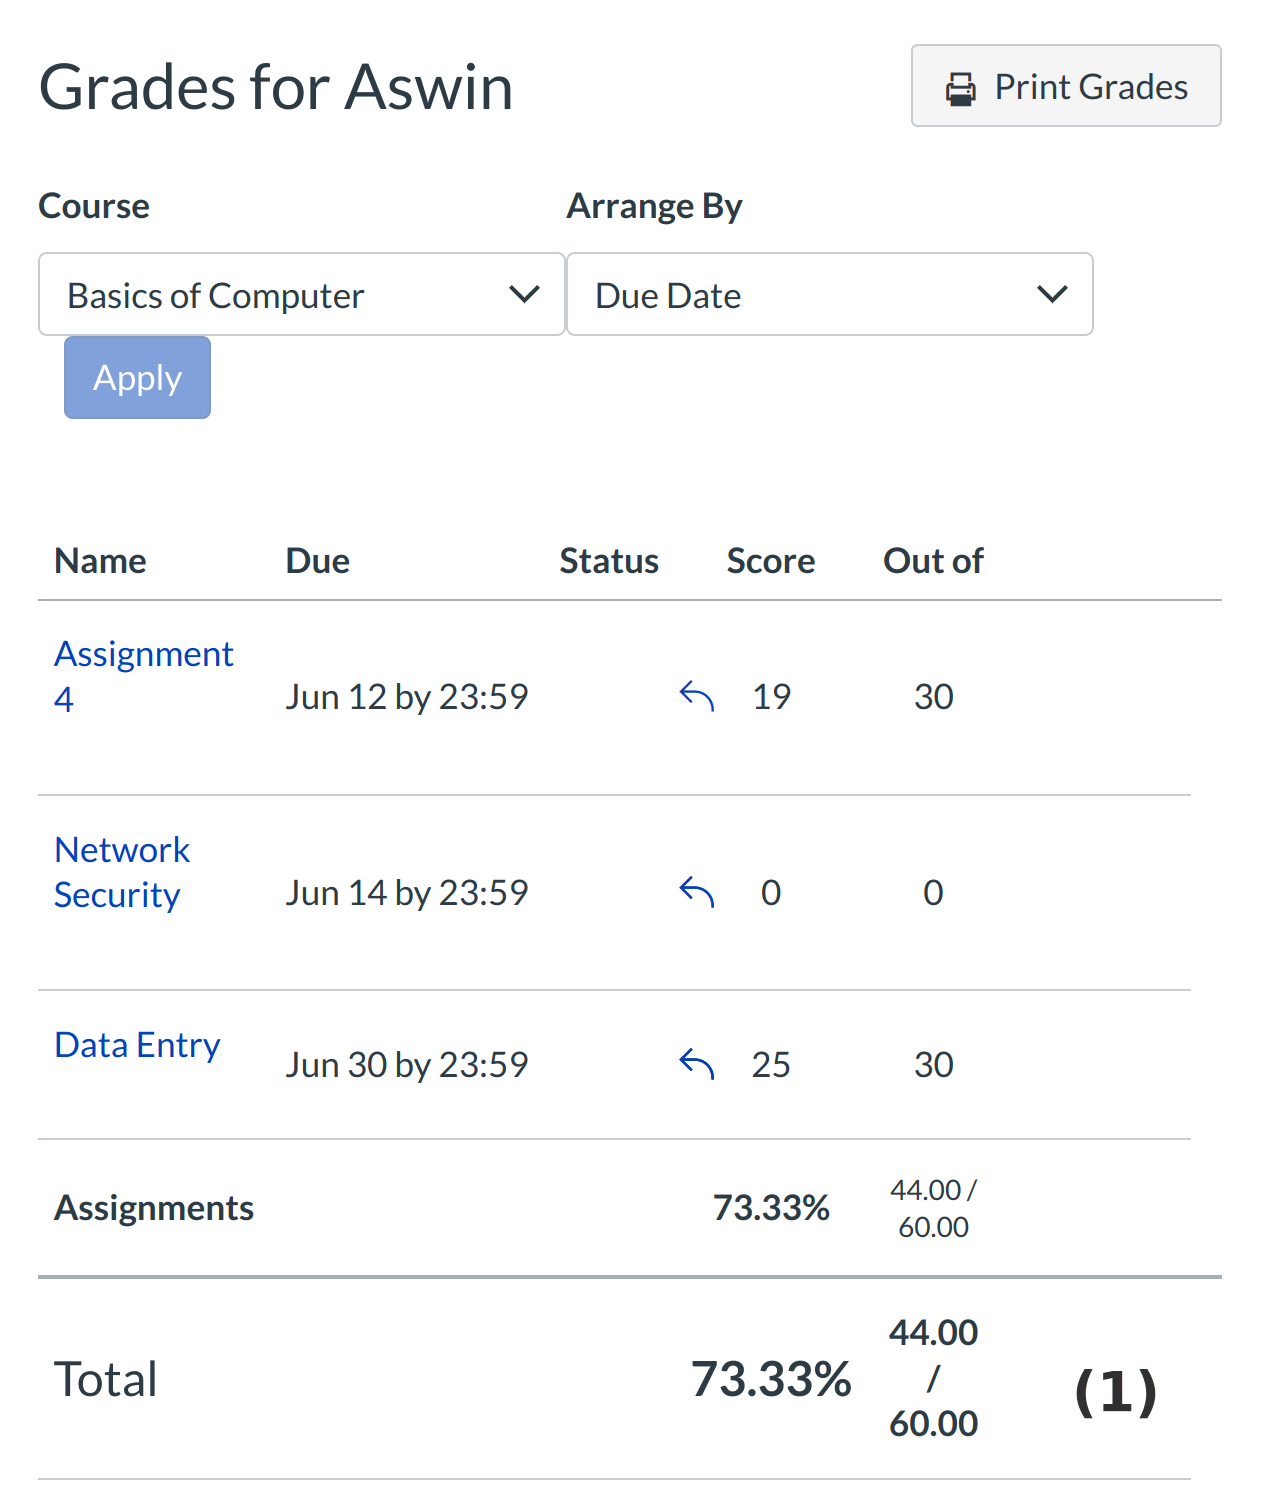Open the Assignment 4 link
Viewport: 1265px width, 1500px height.
(143, 676)
